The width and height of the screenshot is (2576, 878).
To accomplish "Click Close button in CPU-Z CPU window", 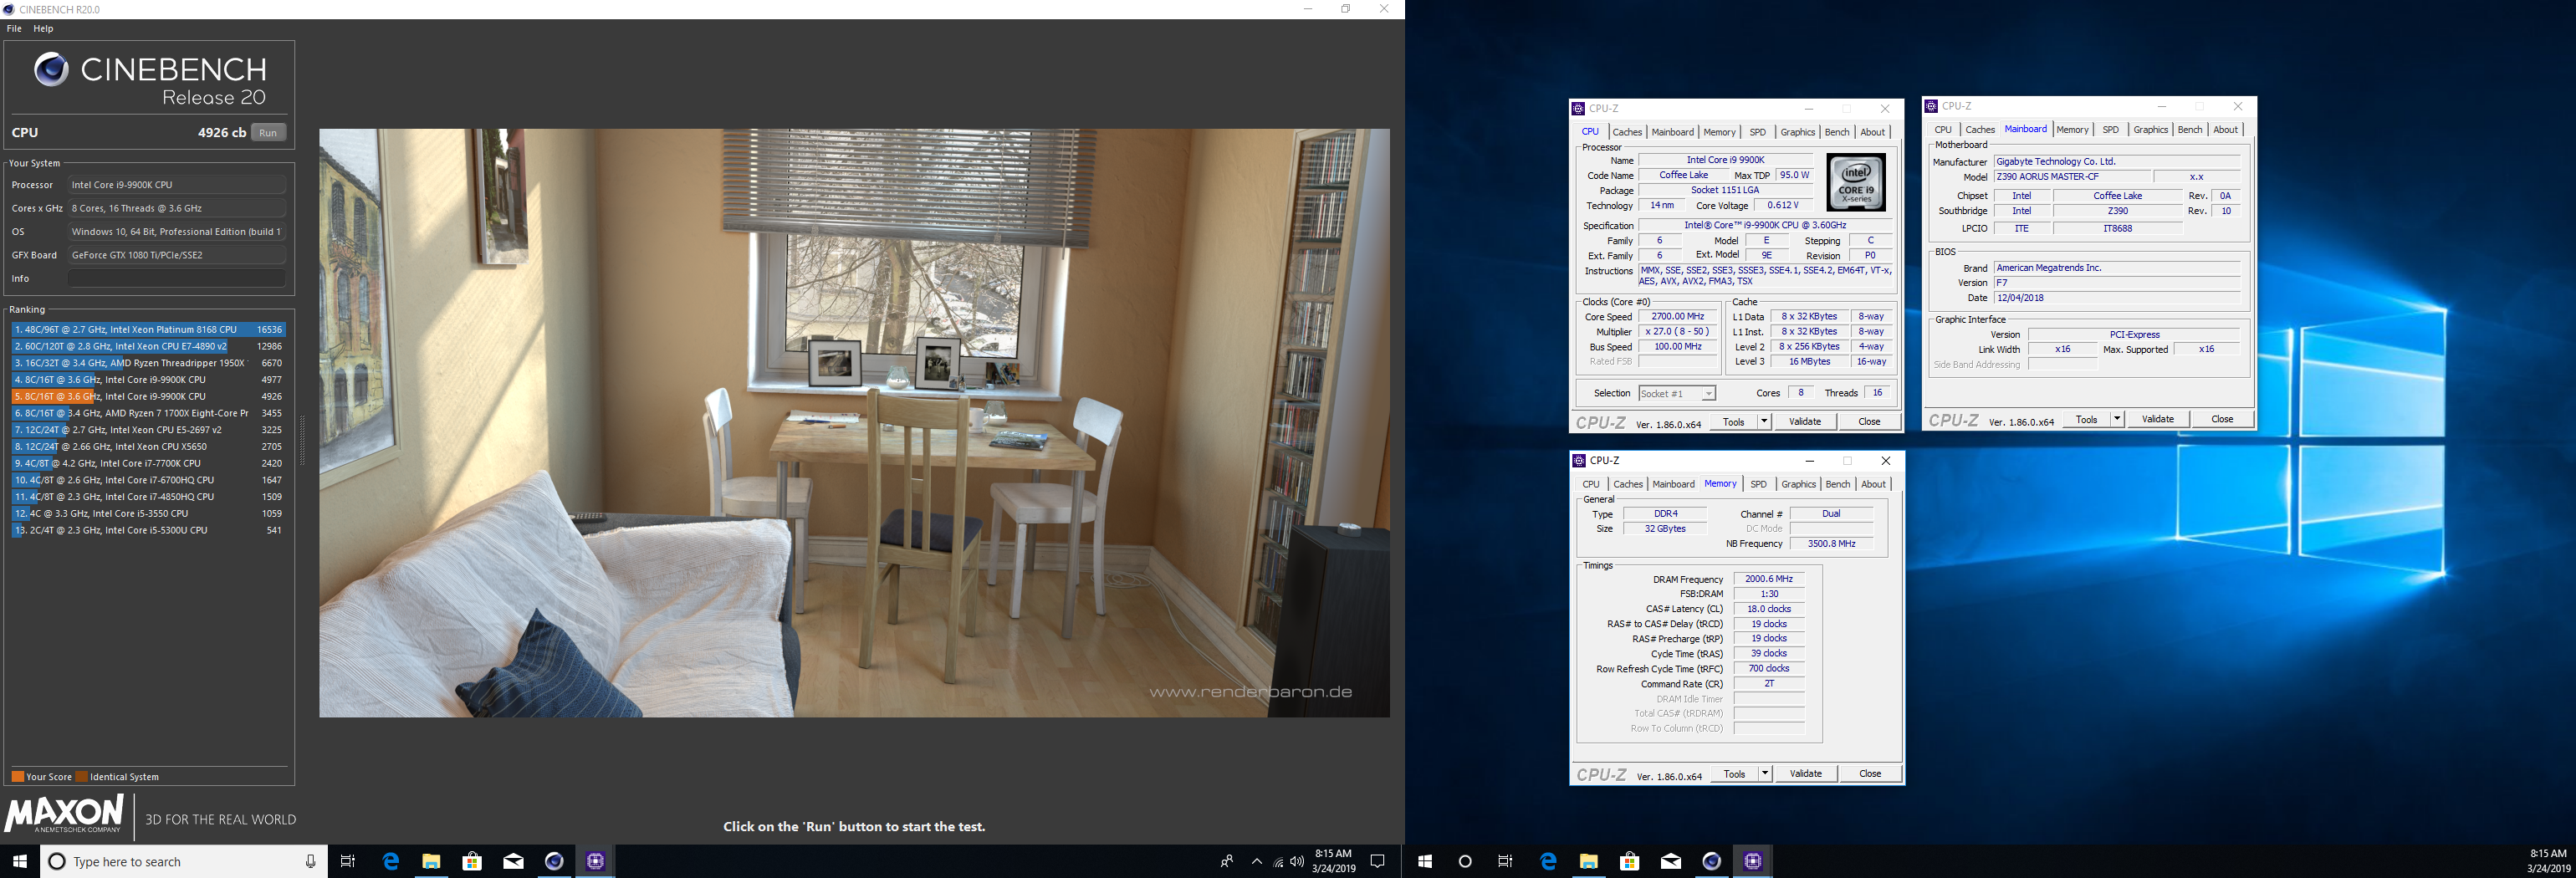I will pos(1869,422).
